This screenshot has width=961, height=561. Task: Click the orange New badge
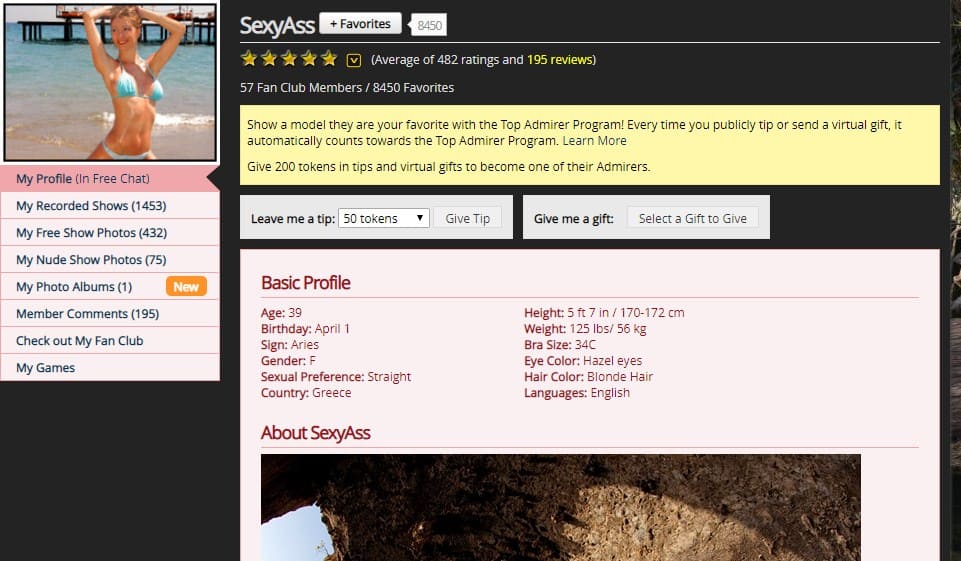[x=186, y=287]
